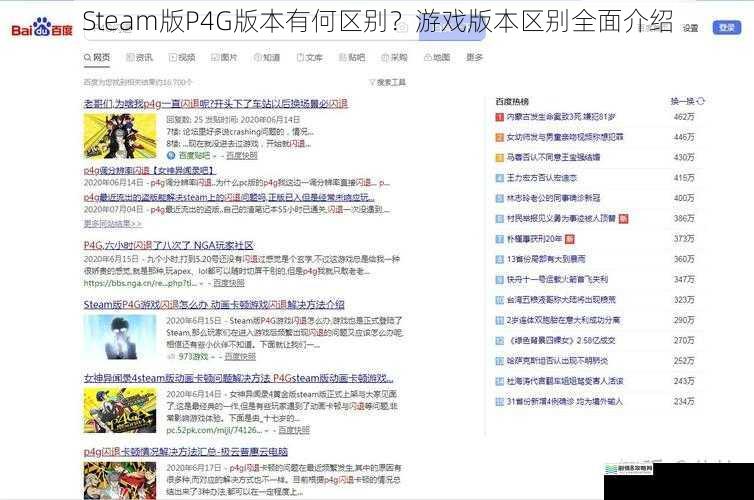The width and height of the screenshot is (754, 500).
Task: Open hot item with 243万 views
Action: 565,381
